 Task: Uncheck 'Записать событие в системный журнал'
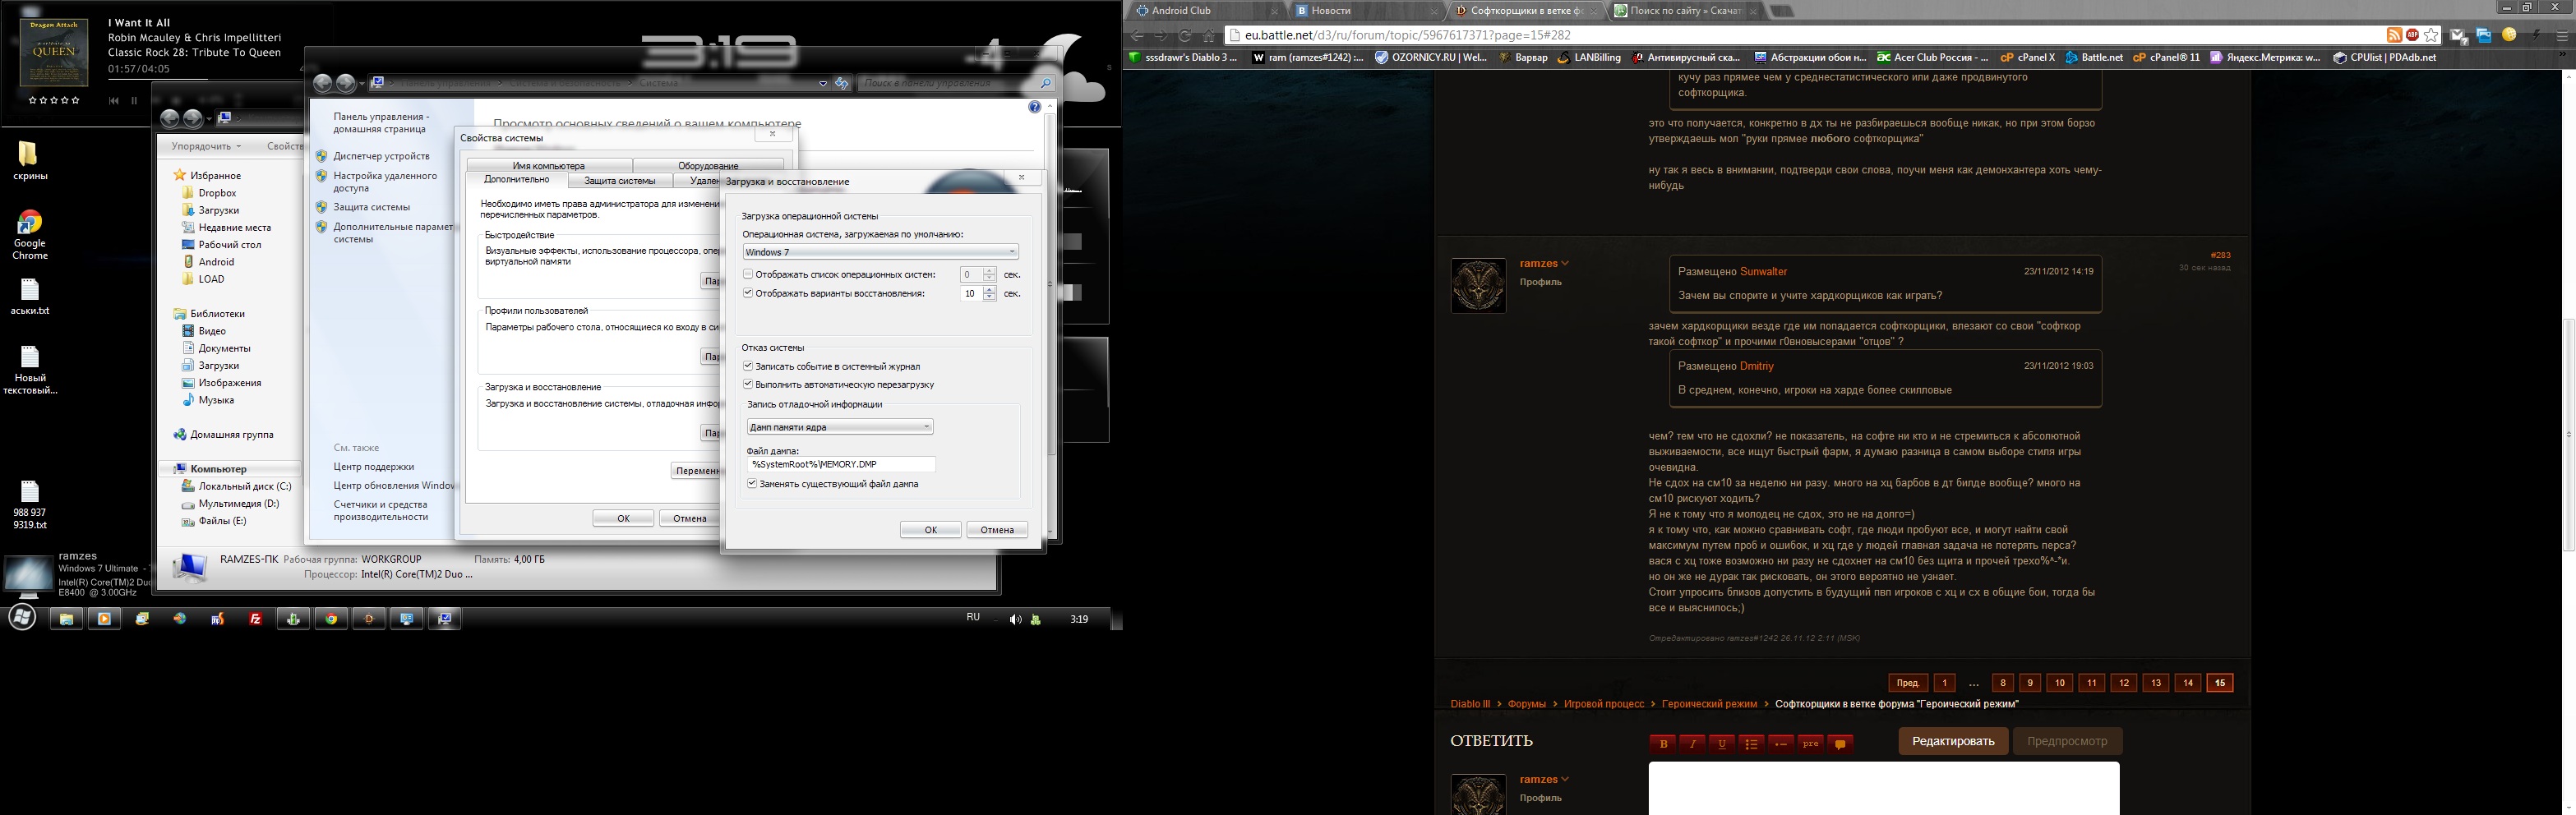coord(748,366)
